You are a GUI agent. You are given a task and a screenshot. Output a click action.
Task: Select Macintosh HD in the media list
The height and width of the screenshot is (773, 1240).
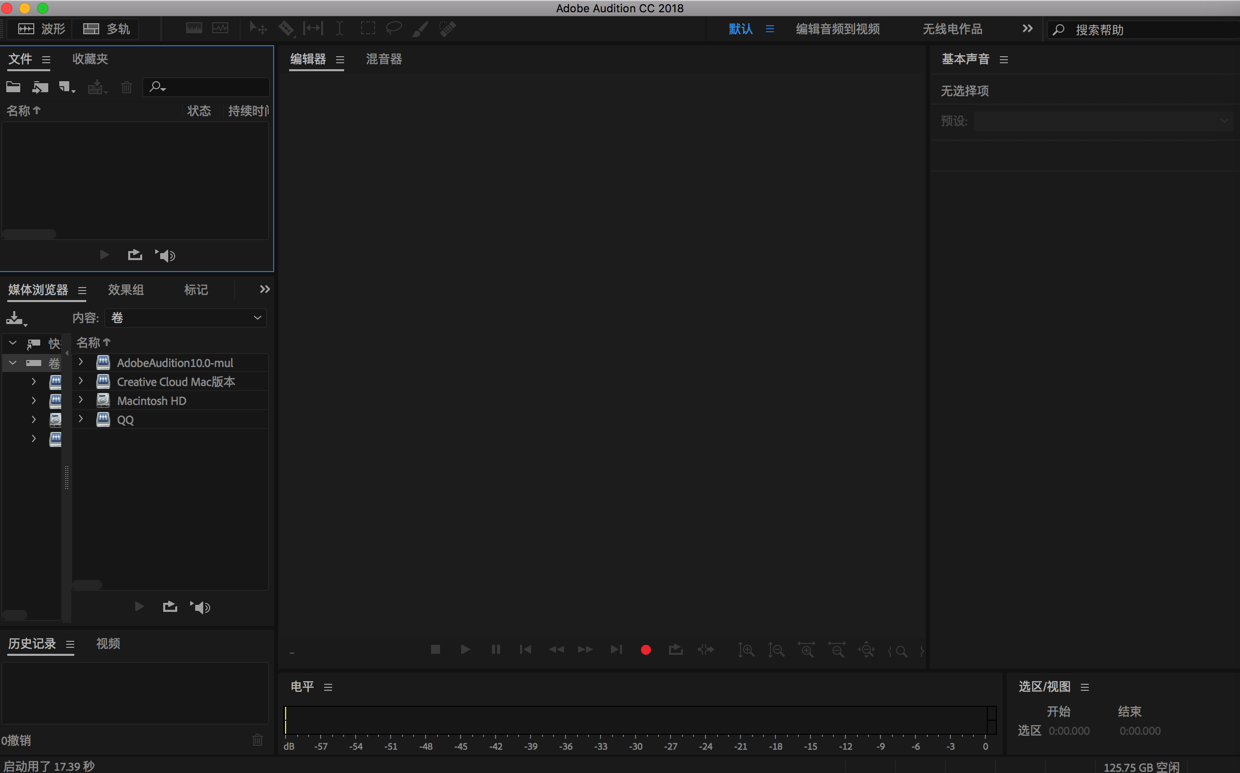click(x=151, y=401)
